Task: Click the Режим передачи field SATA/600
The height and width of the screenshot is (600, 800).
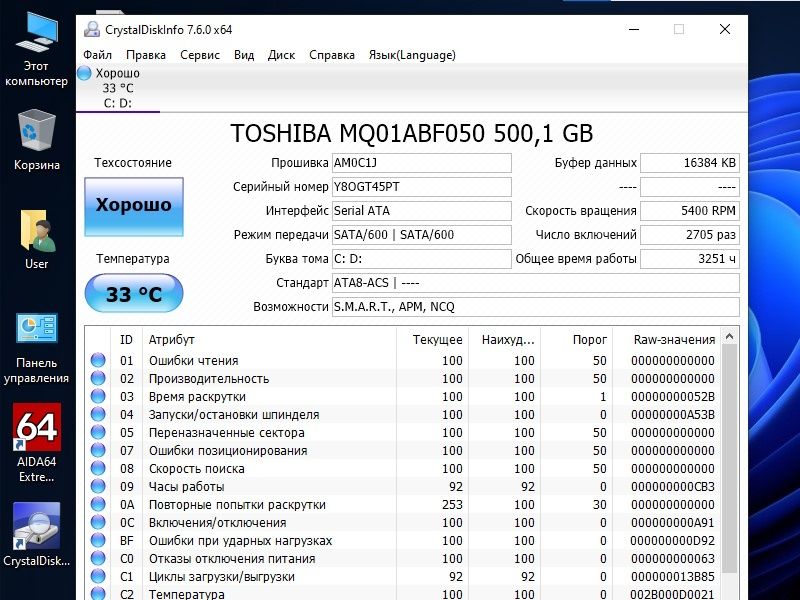Action: (x=421, y=235)
